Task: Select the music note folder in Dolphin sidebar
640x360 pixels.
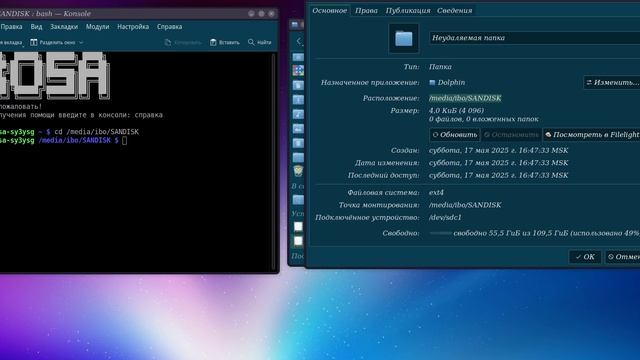Action: pyautogui.click(x=298, y=114)
